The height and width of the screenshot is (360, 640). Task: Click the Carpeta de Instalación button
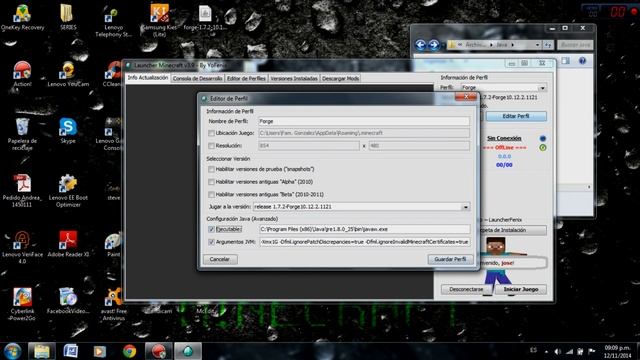pos(513,230)
